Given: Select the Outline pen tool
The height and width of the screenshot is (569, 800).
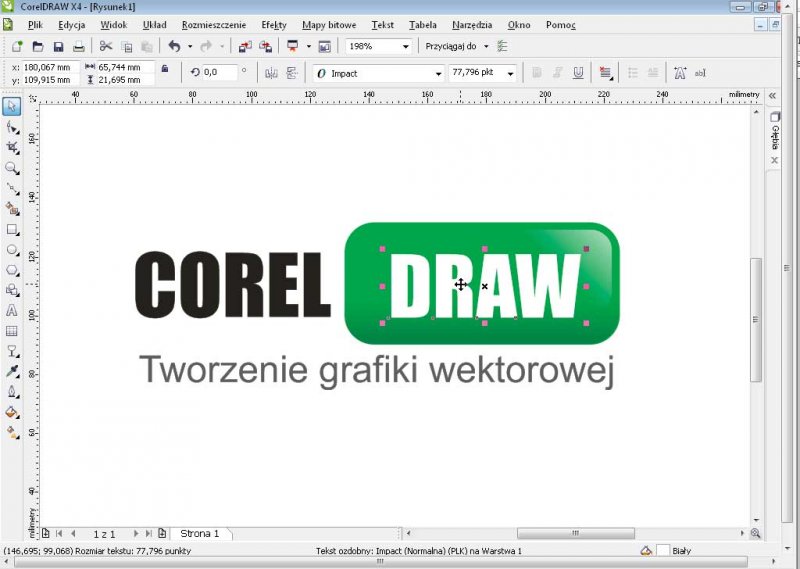Looking at the screenshot, I should pyautogui.click(x=12, y=392).
